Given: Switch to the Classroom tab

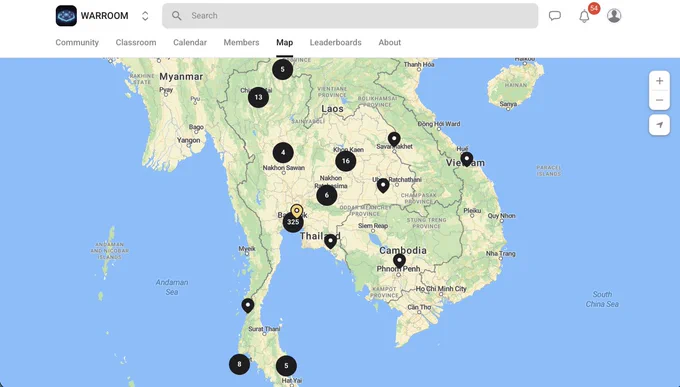Looking at the screenshot, I should pyautogui.click(x=136, y=43).
